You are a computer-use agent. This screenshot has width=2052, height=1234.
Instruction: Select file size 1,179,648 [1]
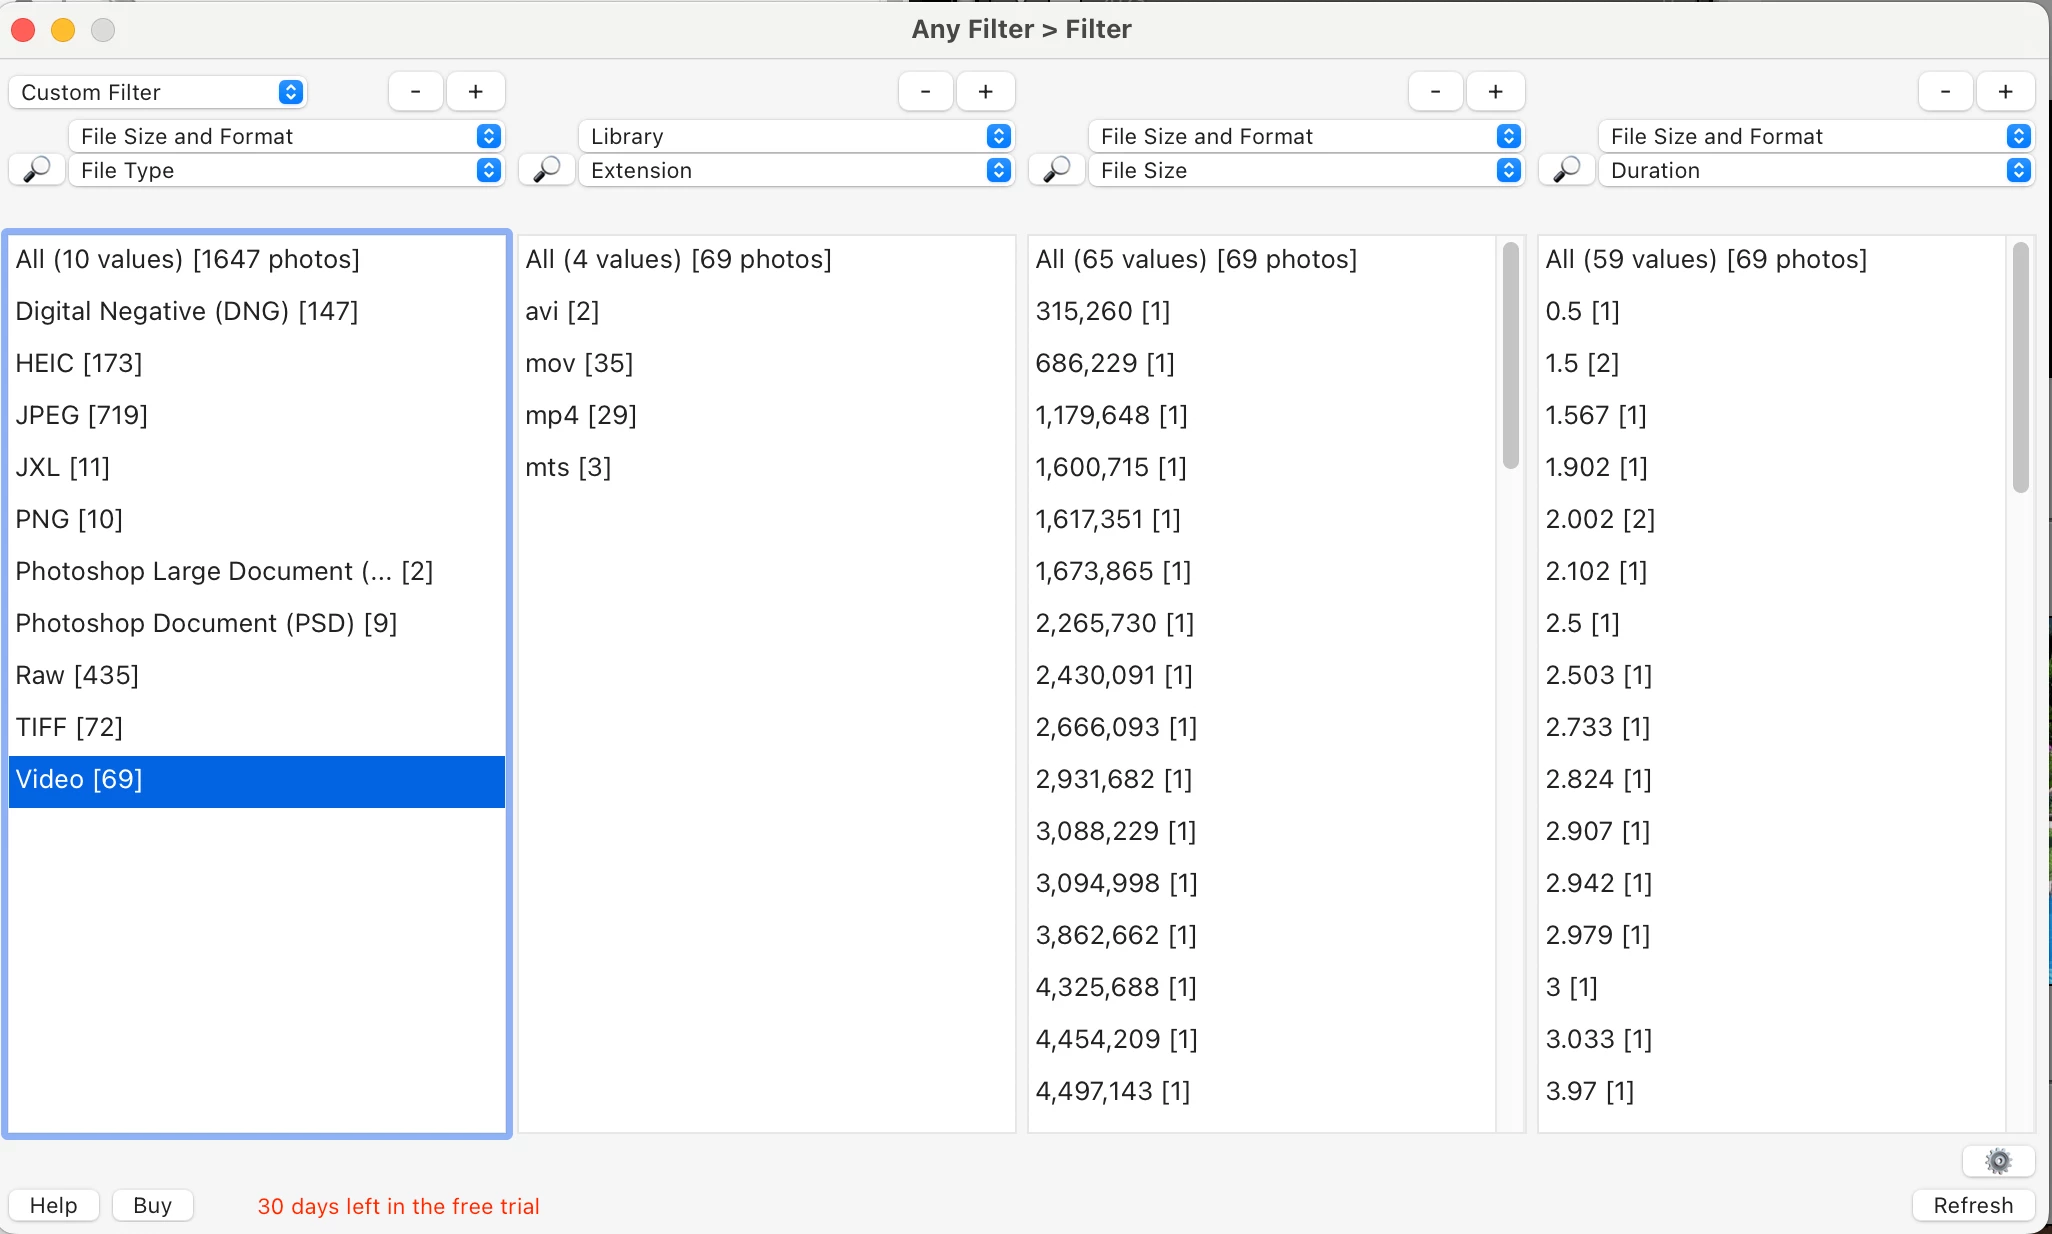coord(1262,416)
